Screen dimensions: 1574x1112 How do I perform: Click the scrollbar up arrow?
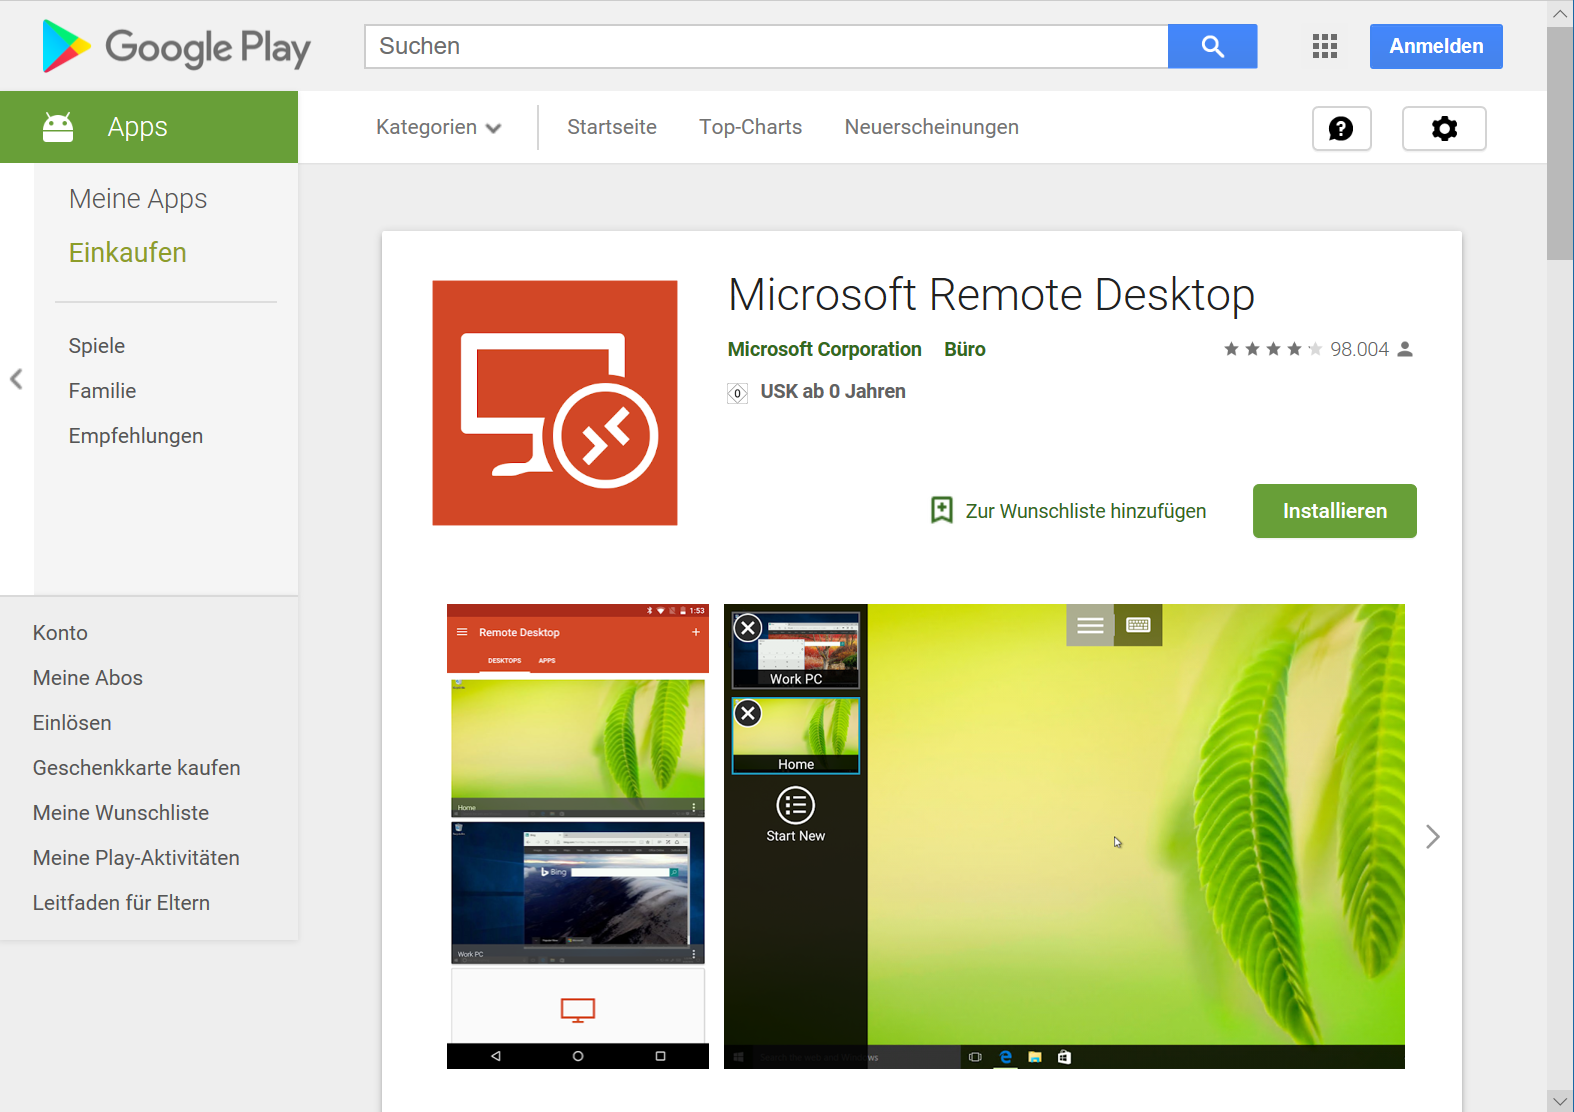tap(1560, 13)
